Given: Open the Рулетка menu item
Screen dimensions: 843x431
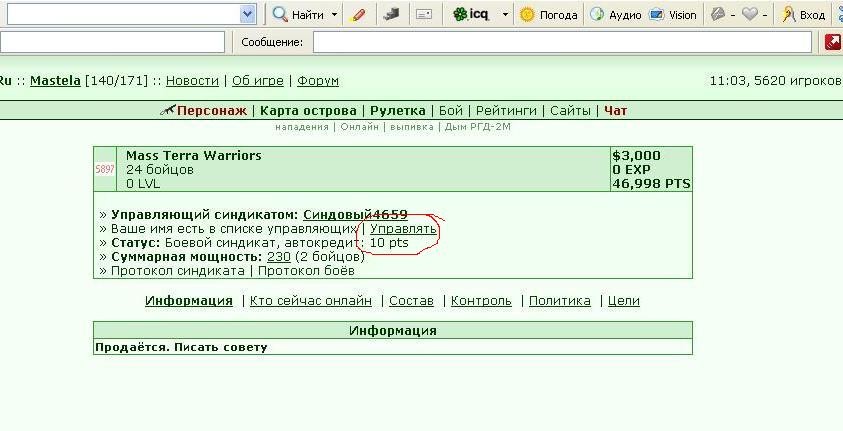Looking at the screenshot, I should [397, 111].
